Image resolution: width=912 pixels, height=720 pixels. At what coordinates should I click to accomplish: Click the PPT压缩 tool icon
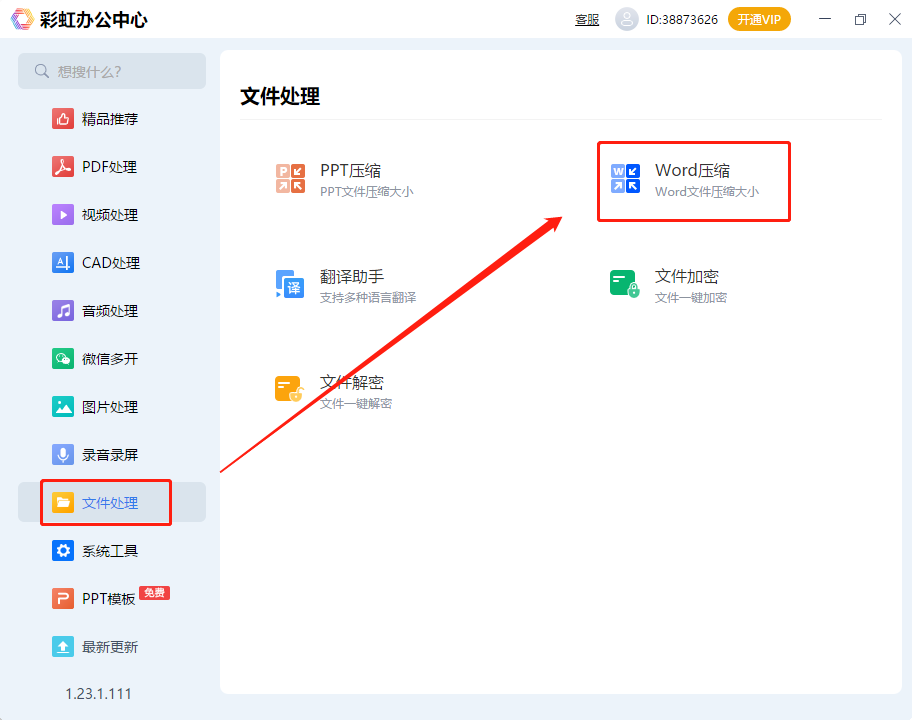pyautogui.click(x=290, y=179)
